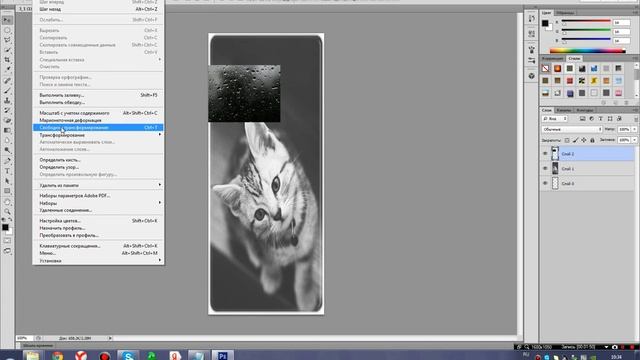This screenshot has width=640, height=360.
Task: Toggle filter for smart objects
Action: 619,119
